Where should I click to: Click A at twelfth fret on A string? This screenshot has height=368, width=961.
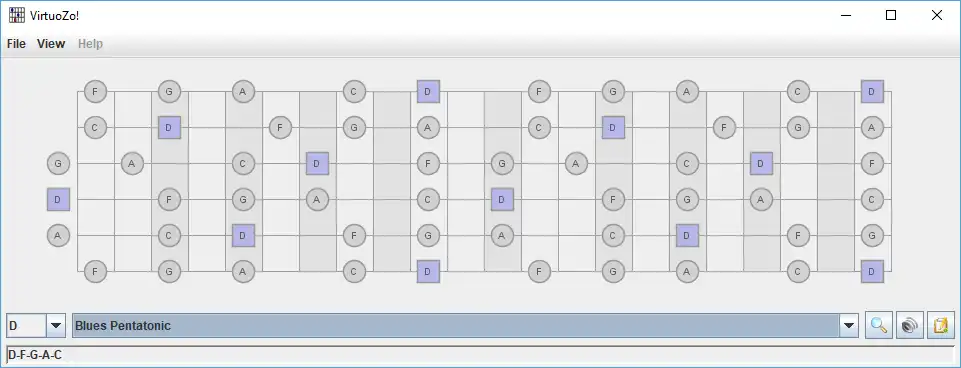[502, 235]
